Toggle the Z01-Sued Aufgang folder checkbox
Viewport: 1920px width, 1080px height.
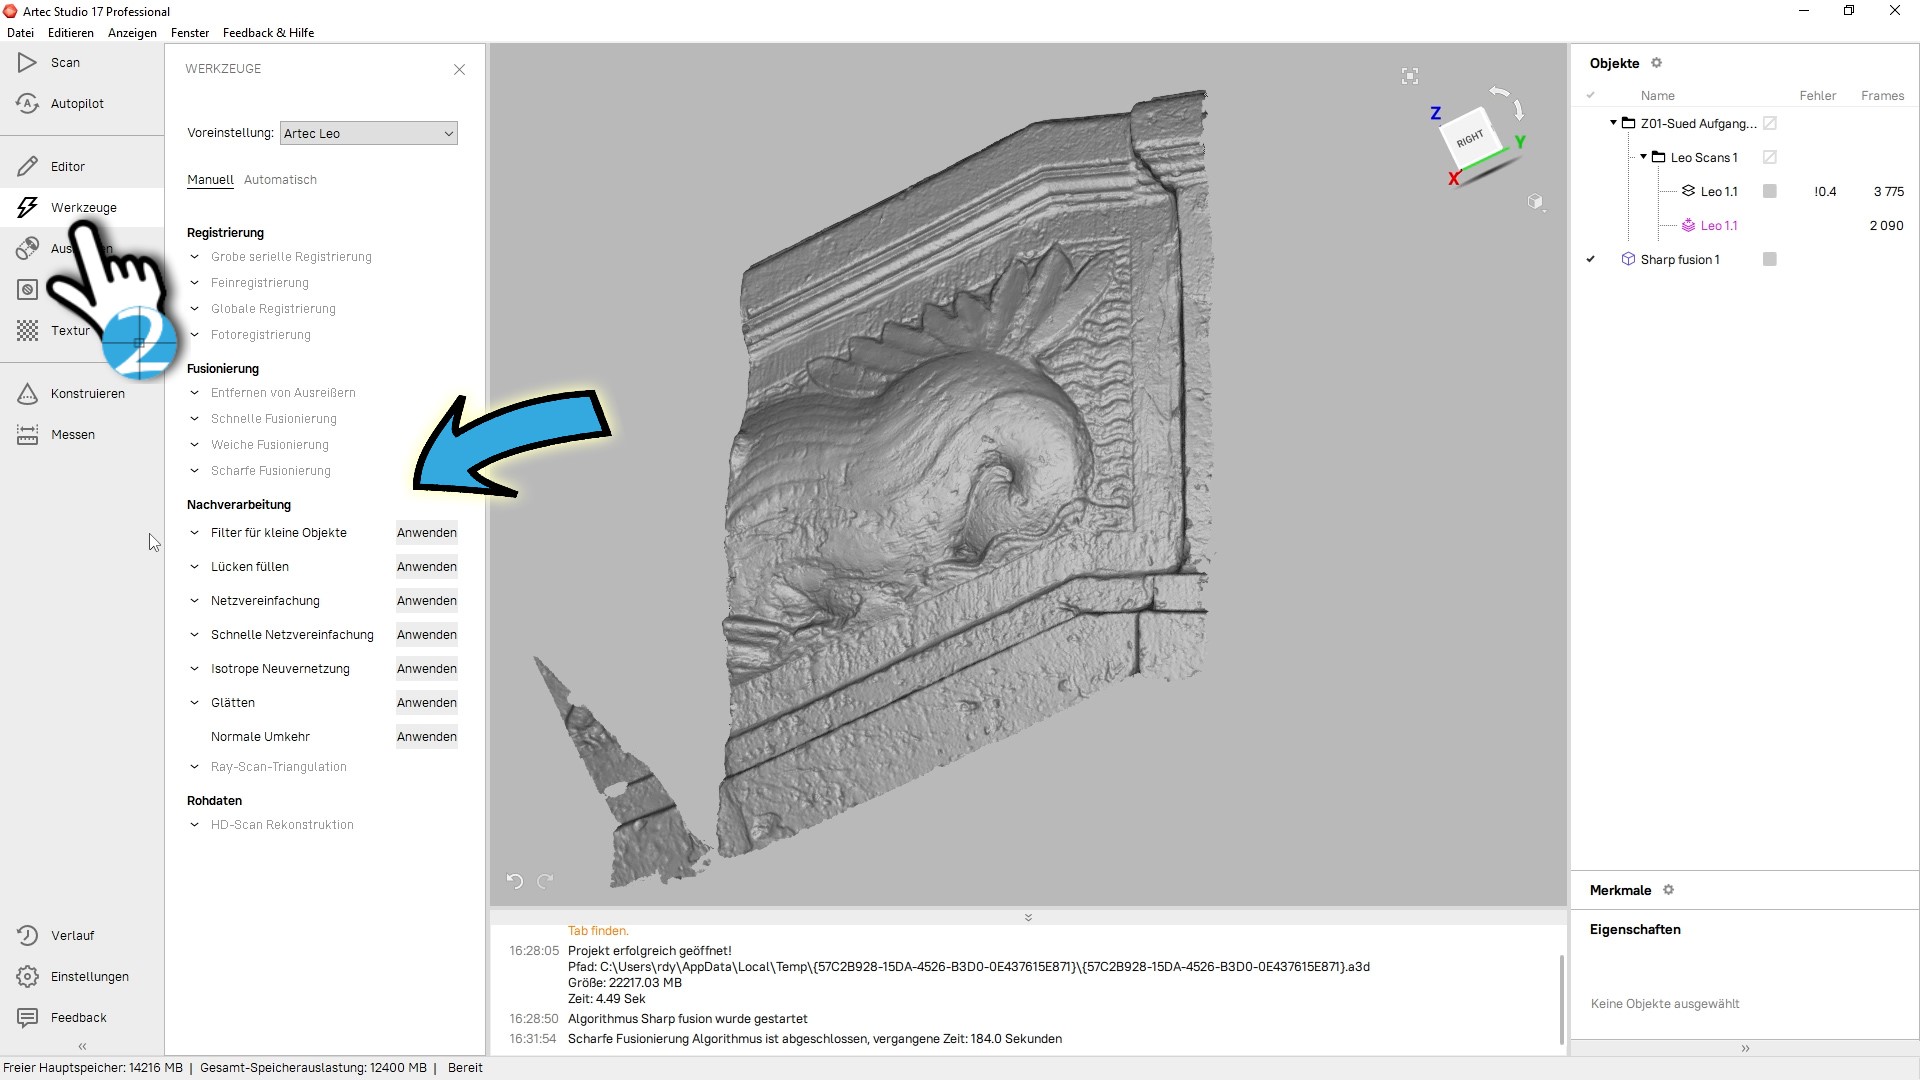pos(1771,123)
